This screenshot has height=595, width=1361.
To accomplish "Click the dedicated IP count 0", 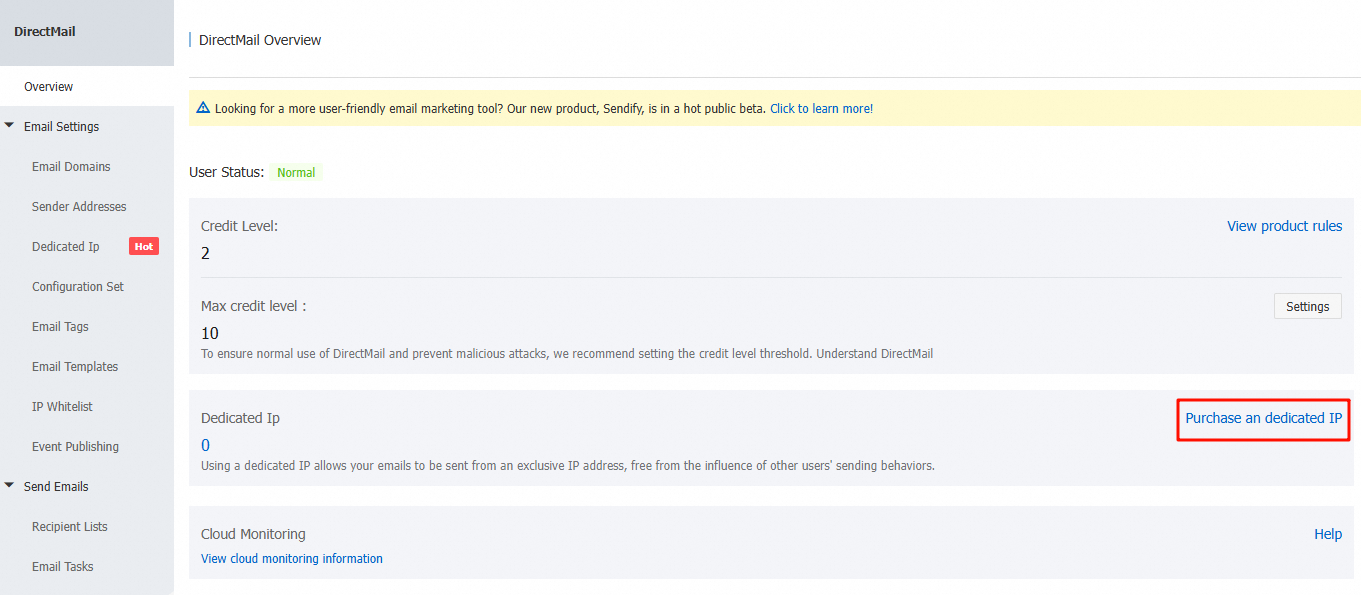I will 205,445.
